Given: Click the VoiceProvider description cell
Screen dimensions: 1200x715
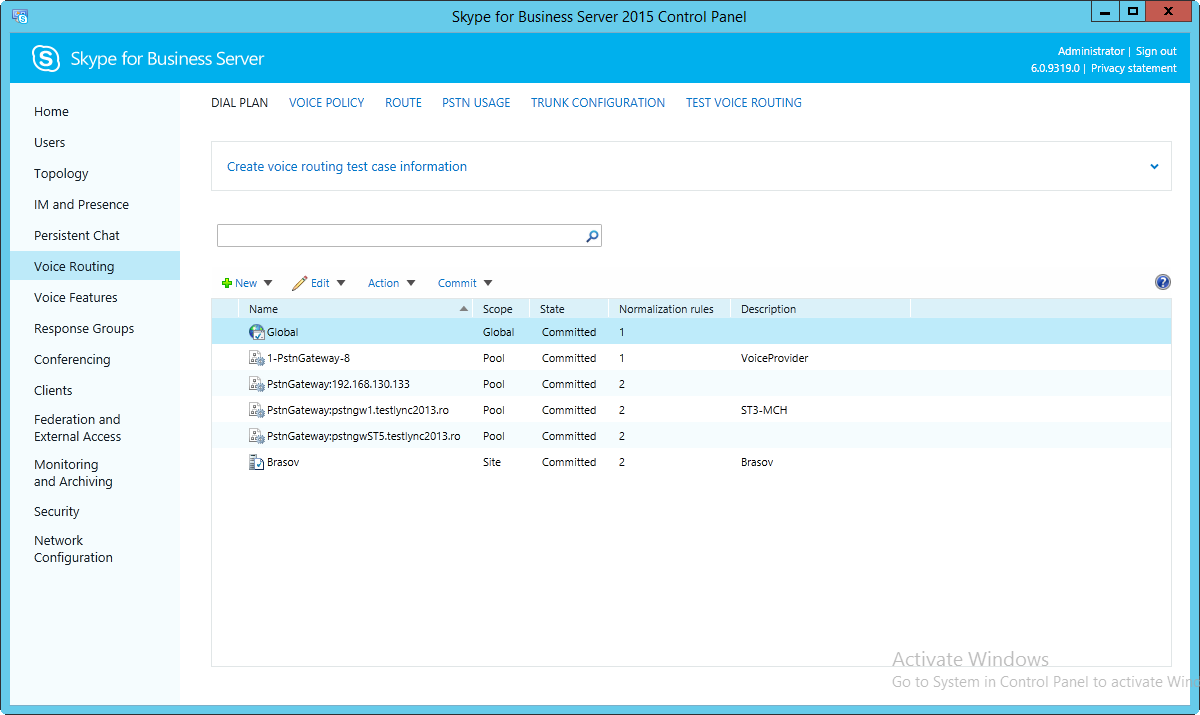Looking at the screenshot, I should coord(775,358).
